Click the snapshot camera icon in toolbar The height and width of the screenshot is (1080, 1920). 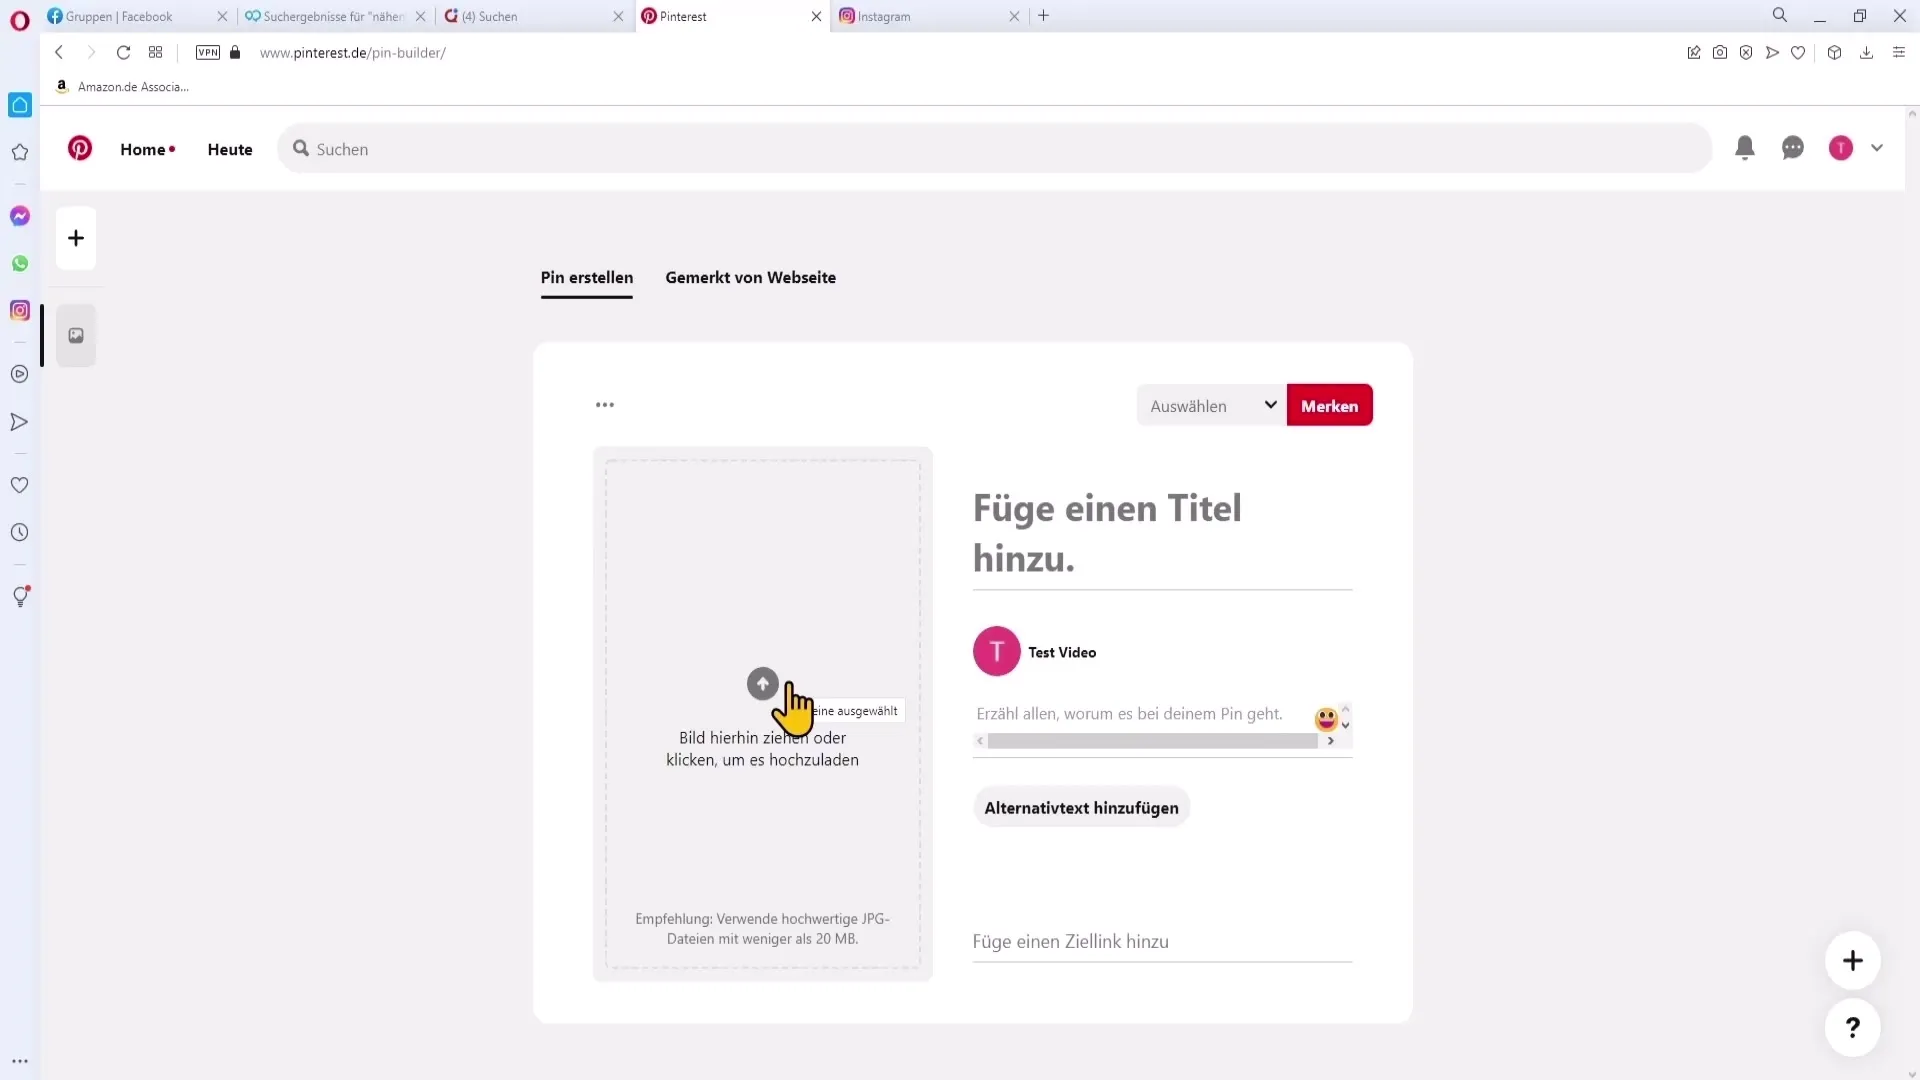1720,52
